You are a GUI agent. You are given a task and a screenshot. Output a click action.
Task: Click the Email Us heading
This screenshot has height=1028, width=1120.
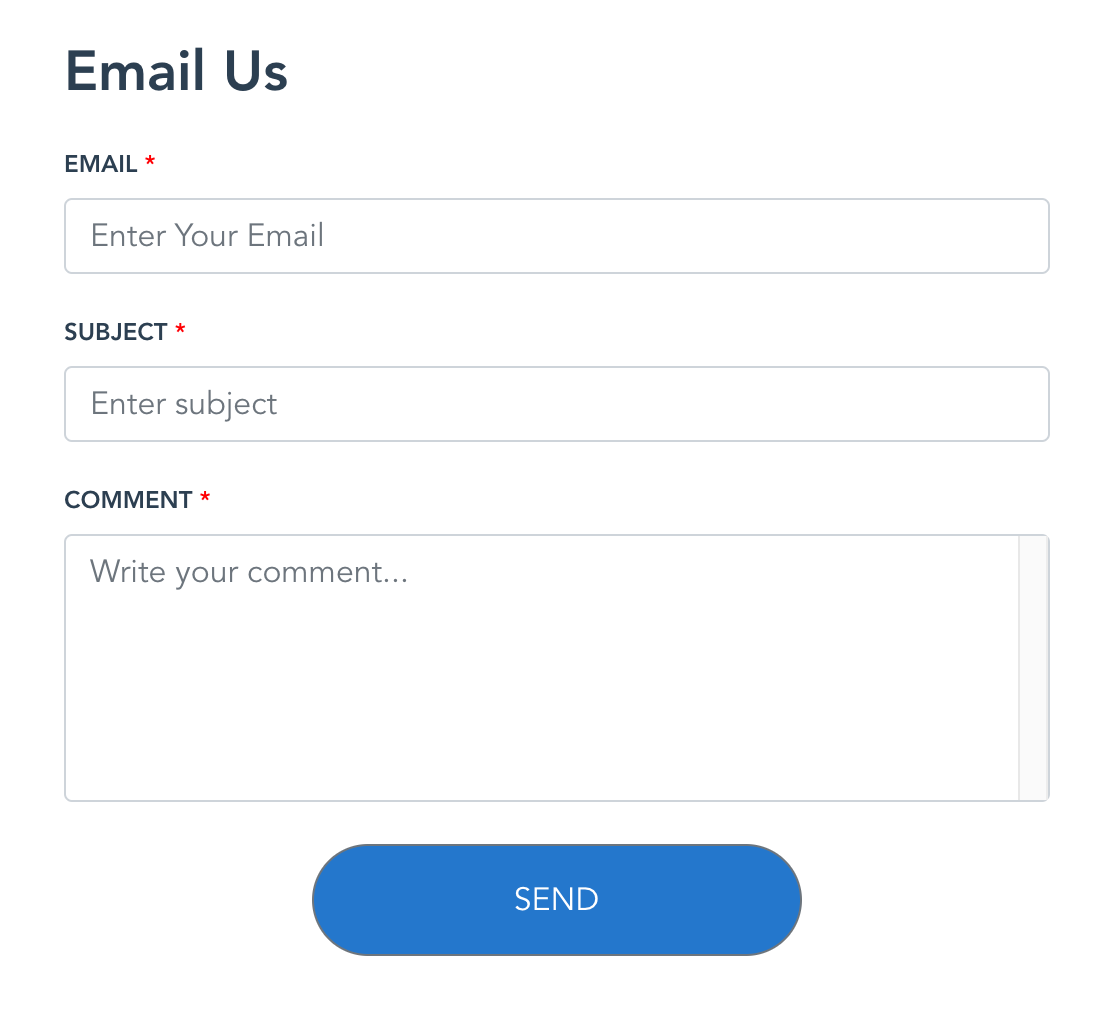tap(176, 71)
